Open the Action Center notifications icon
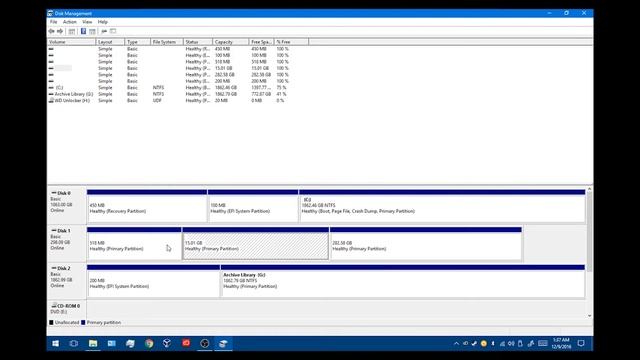 point(581,344)
